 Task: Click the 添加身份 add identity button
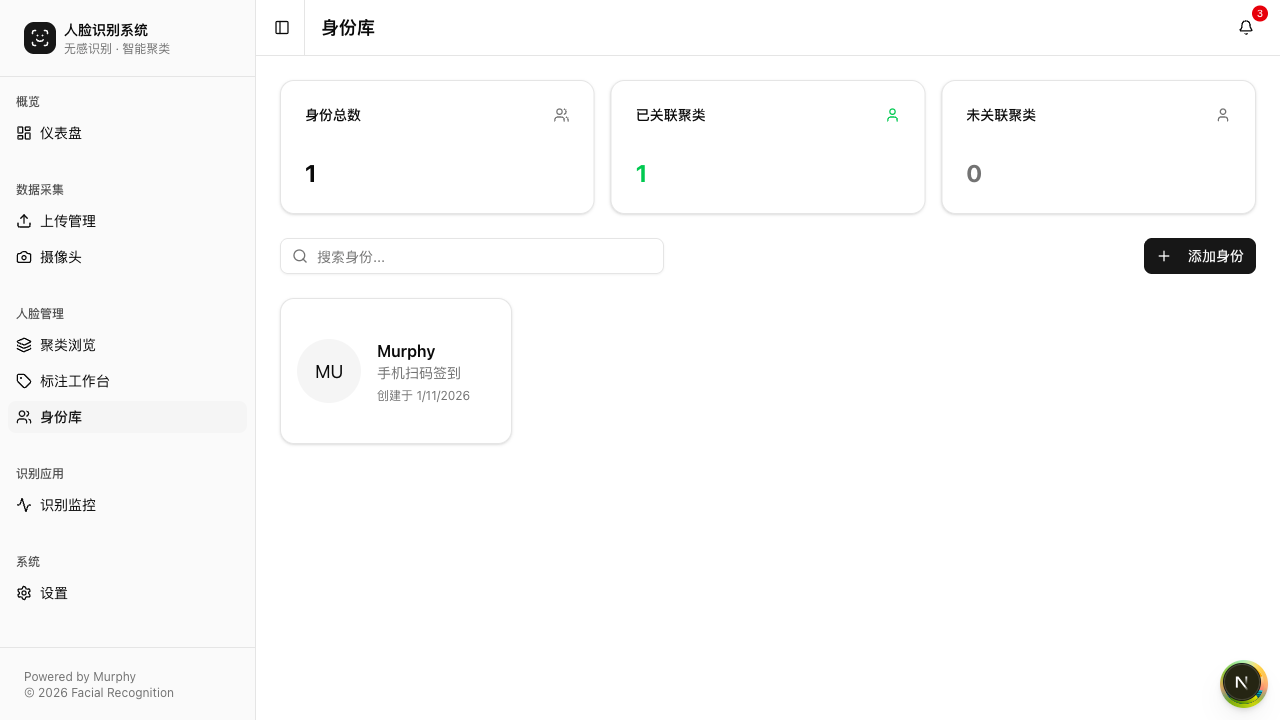click(x=1199, y=256)
